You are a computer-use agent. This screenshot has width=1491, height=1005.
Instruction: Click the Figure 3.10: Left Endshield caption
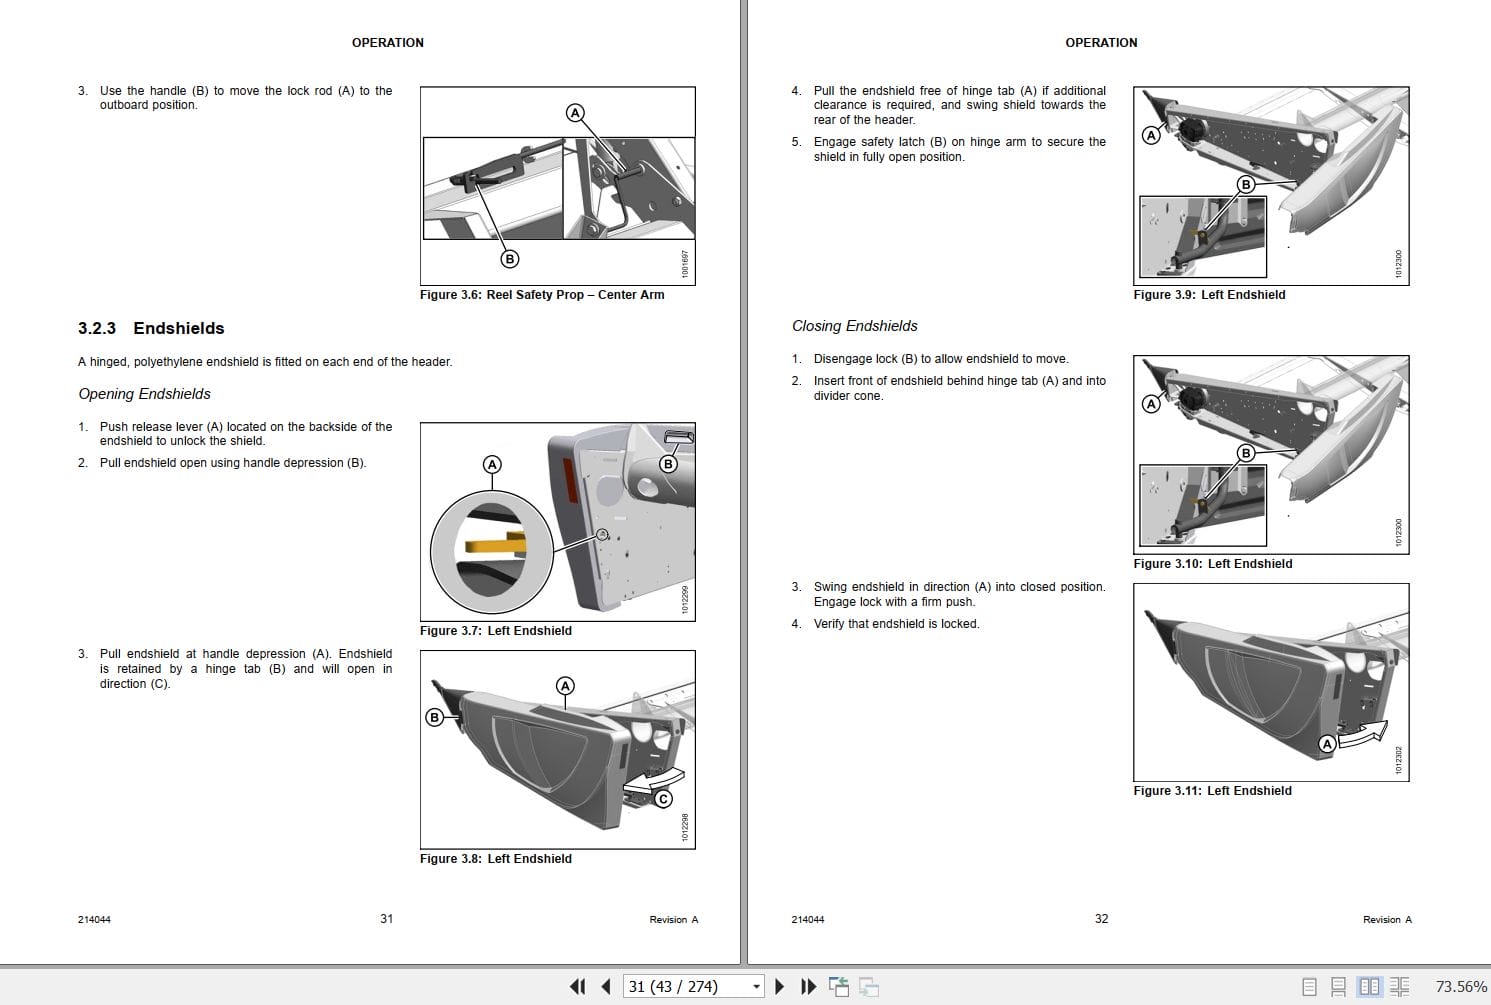point(1212,564)
